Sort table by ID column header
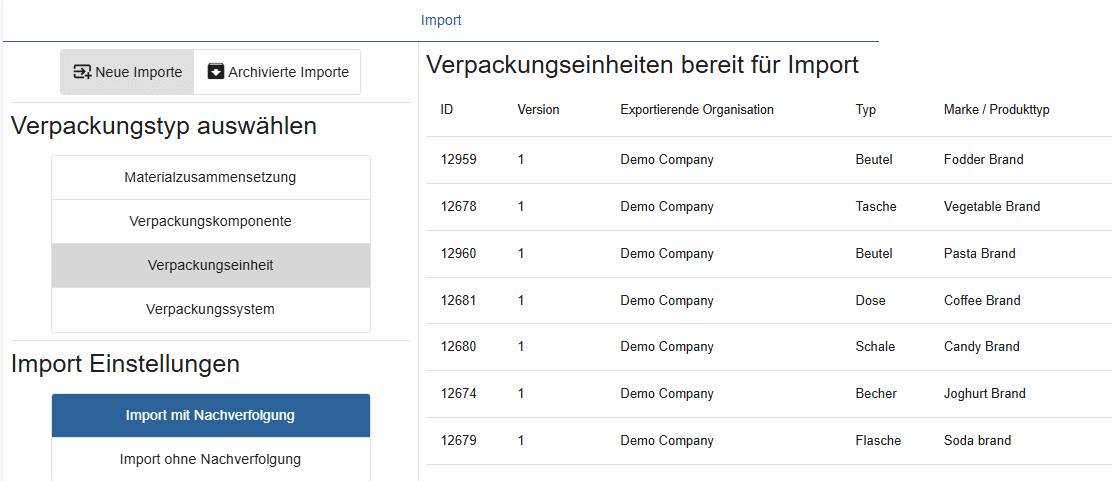This screenshot has width=1112, height=481. [447, 110]
